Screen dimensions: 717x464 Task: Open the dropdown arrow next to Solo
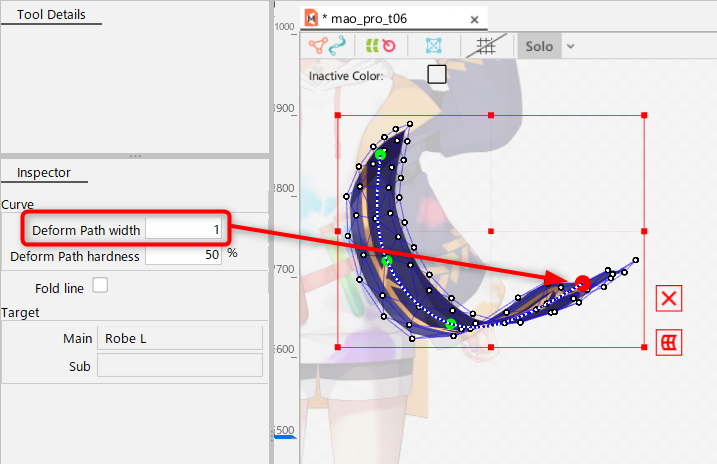pos(570,46)
